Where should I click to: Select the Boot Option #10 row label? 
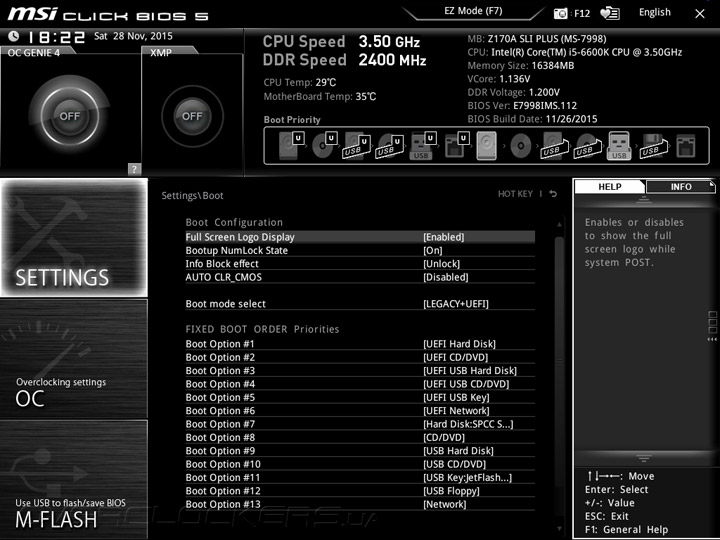click(223, 464)
